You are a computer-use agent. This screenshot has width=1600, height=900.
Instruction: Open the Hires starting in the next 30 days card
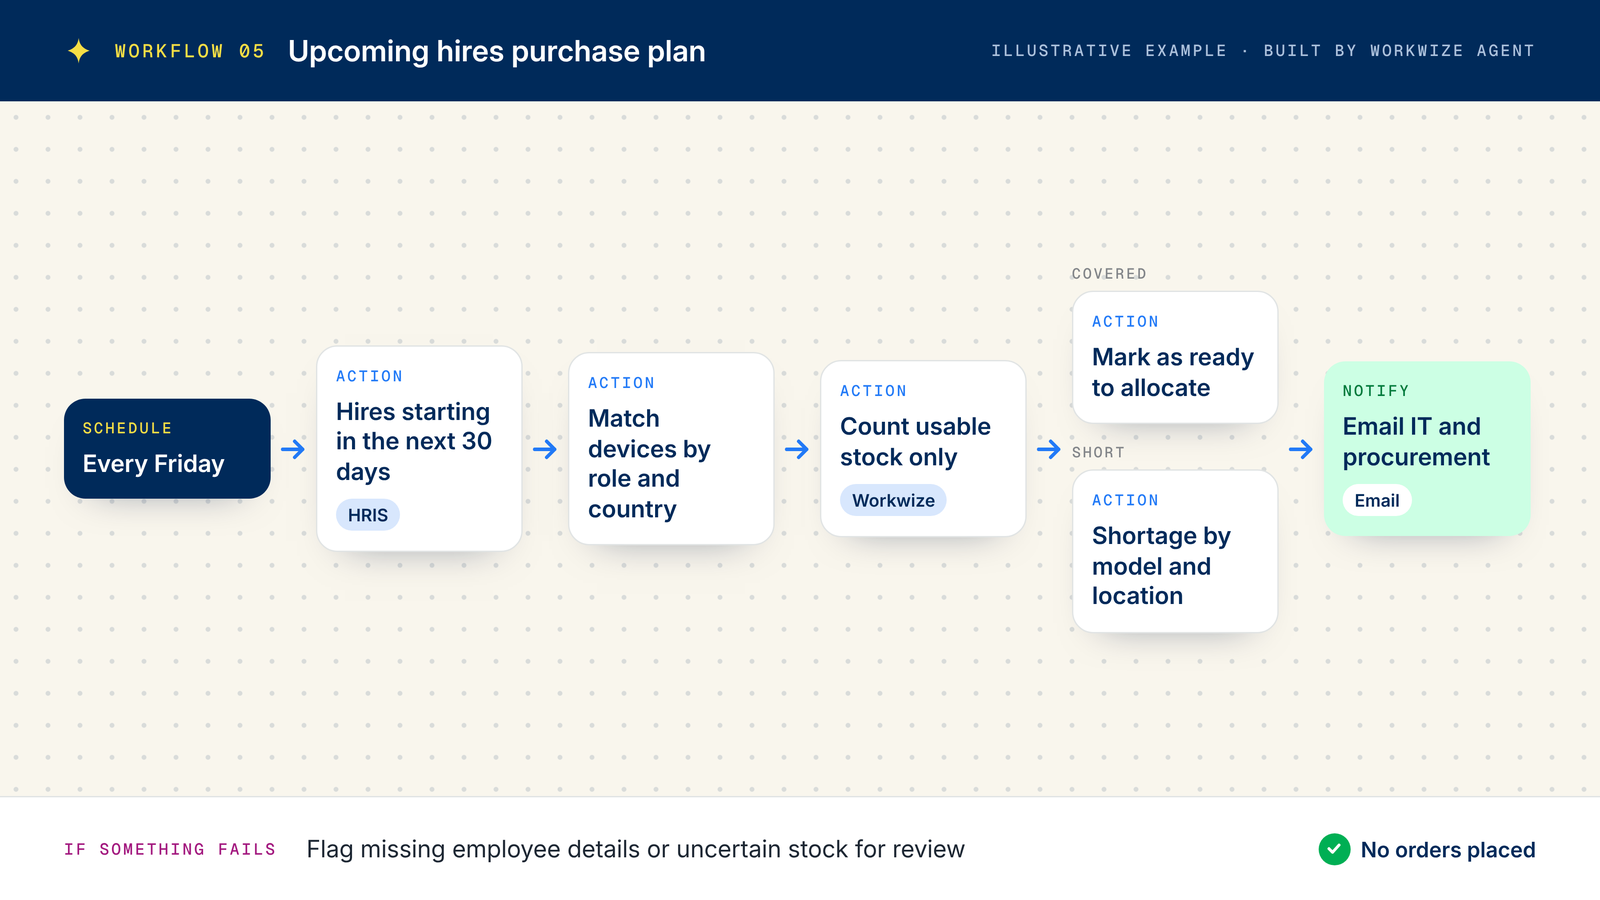point(419,448)
